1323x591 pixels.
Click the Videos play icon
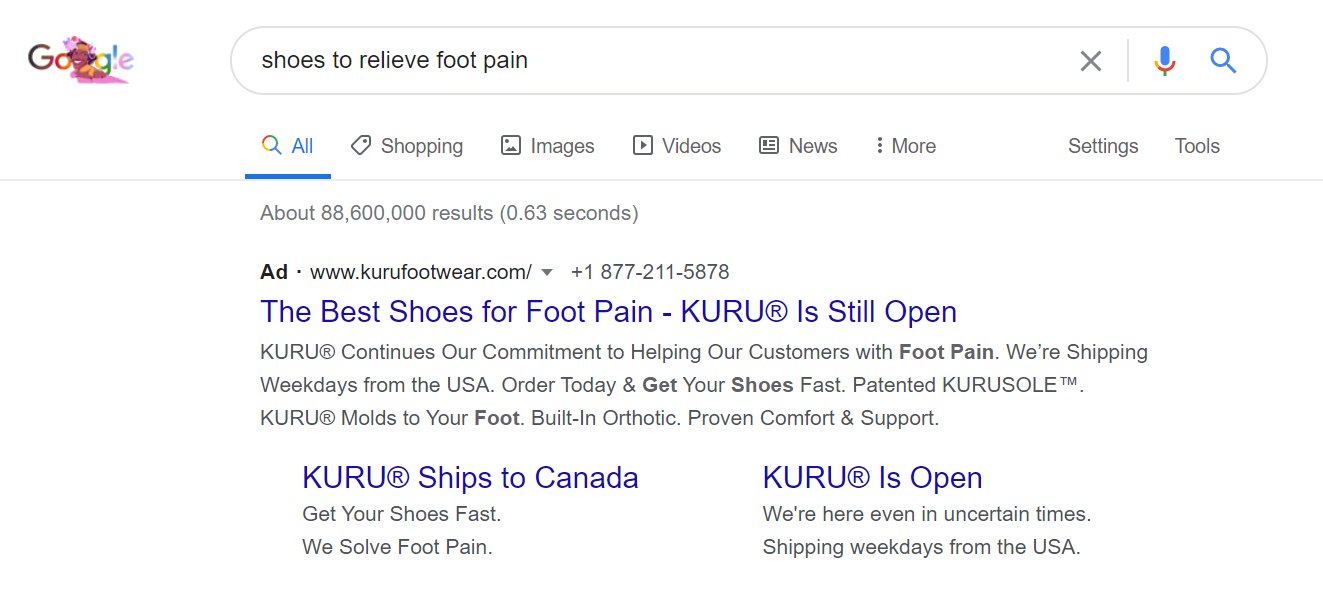[642, 146]
